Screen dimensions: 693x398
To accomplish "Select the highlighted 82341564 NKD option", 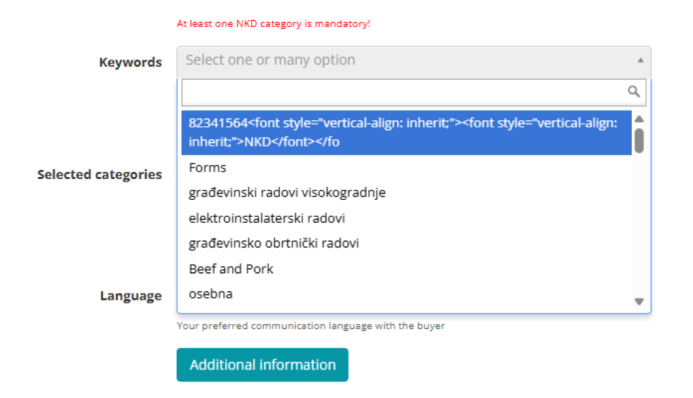I will (406, 133).
